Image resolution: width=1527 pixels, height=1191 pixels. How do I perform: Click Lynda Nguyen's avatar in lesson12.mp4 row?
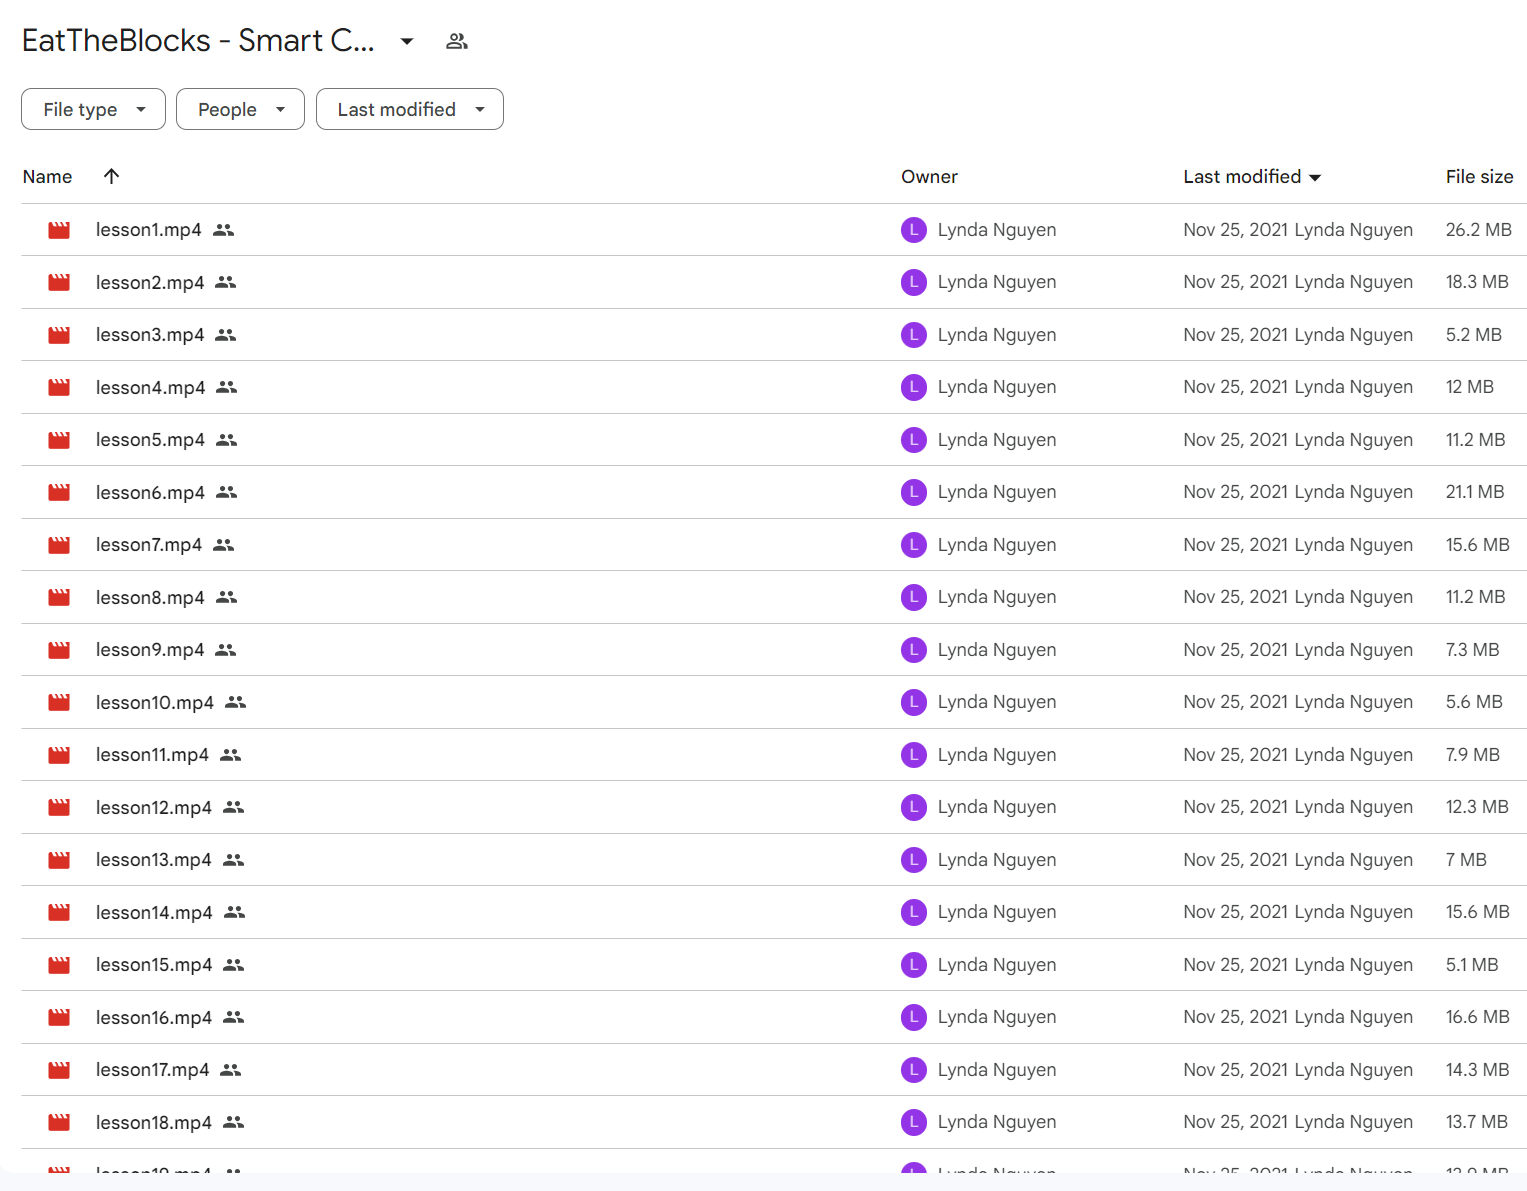pos(914,807)
